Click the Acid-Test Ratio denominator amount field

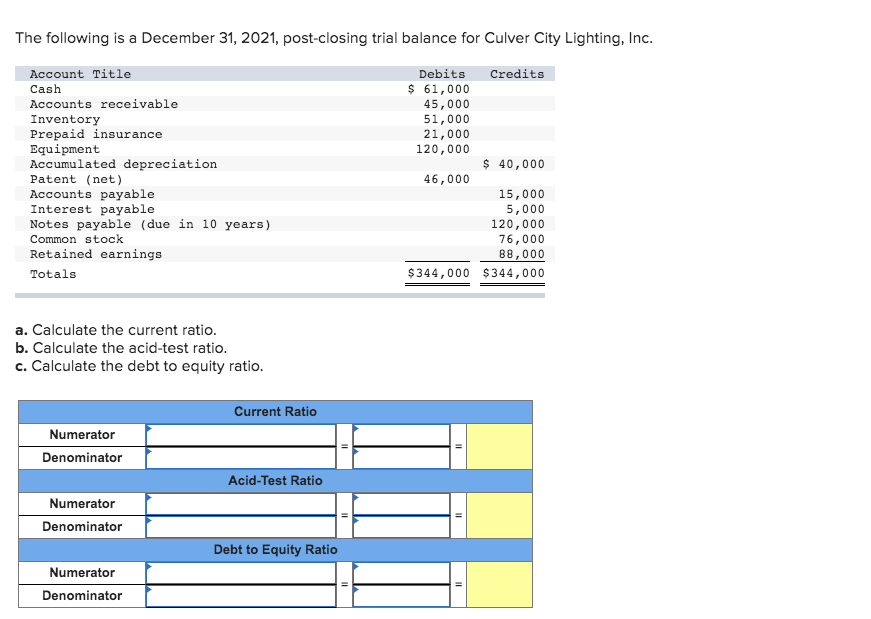tap(402, 527)
